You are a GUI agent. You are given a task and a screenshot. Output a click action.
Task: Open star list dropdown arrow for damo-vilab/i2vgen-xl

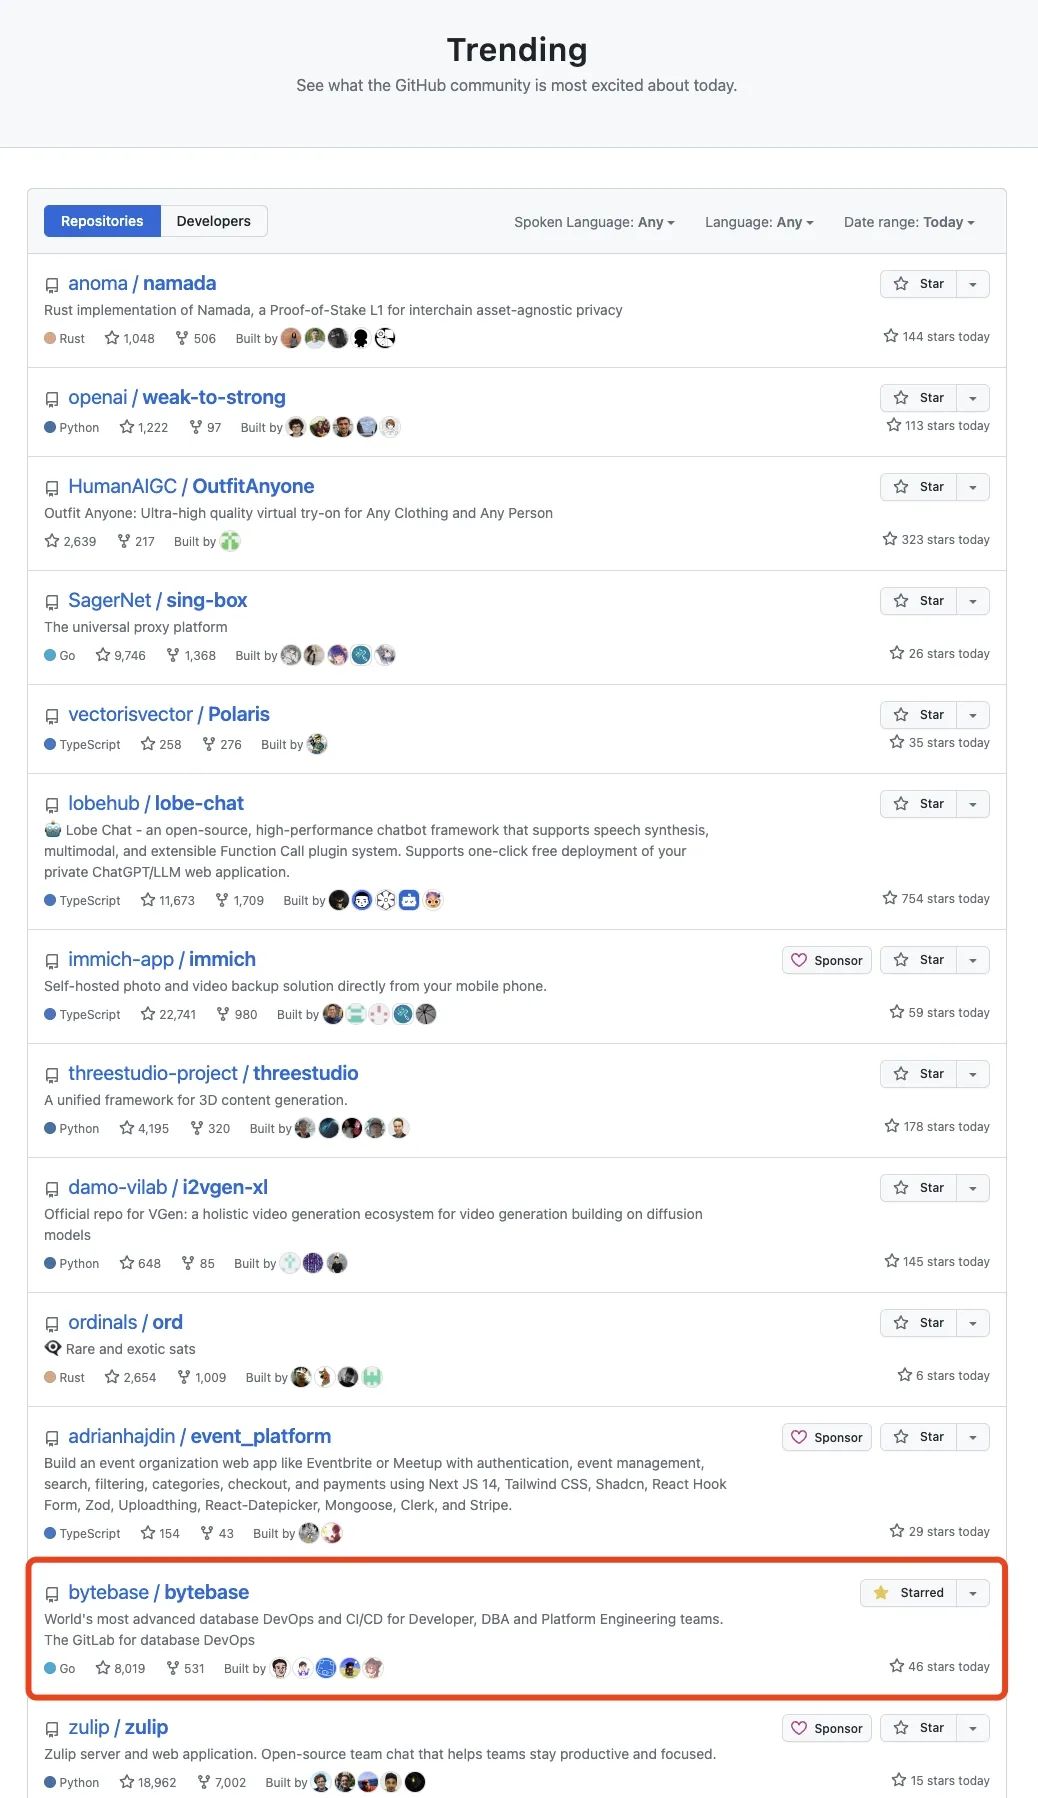tap(973, 1188)
